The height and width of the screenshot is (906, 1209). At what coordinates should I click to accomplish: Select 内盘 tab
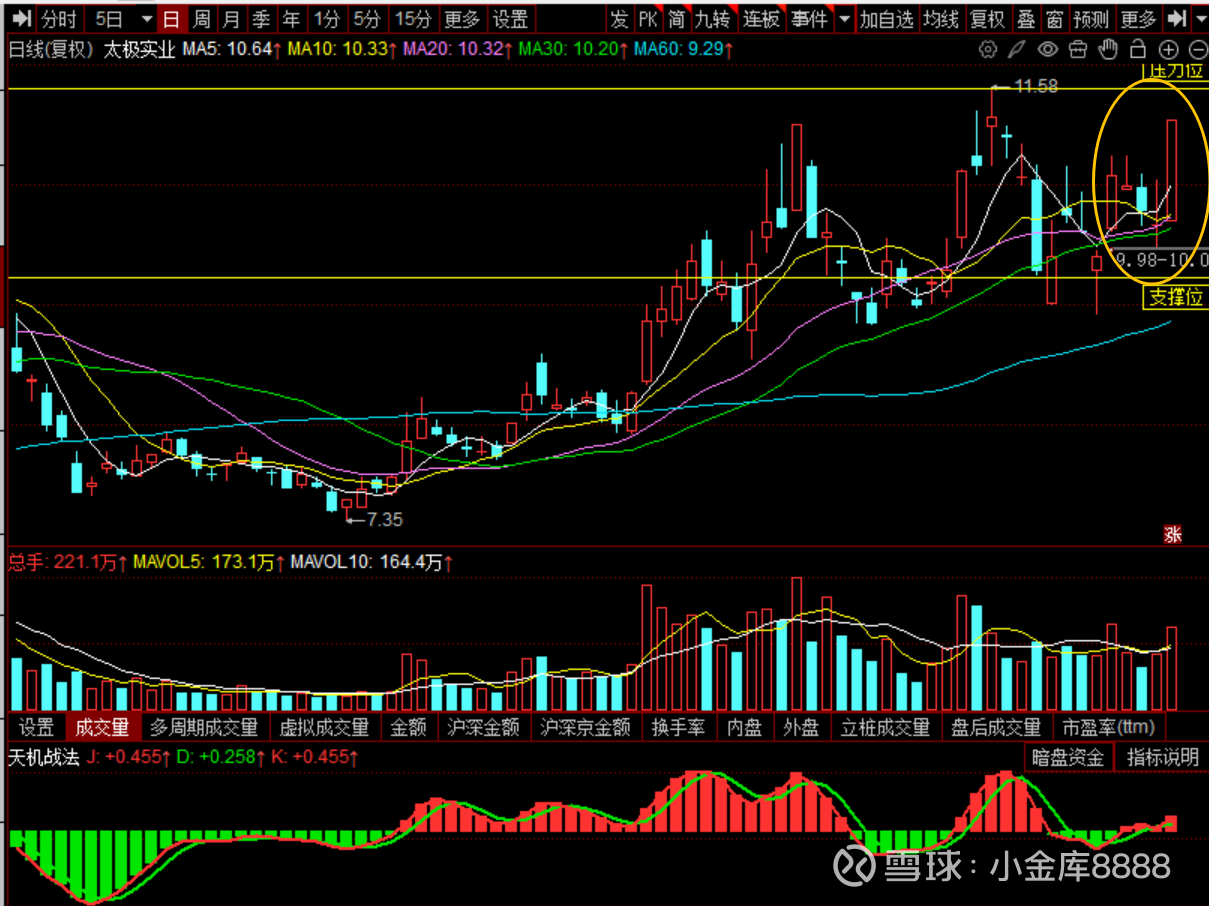pyautogui.click(x=745, y=727)
